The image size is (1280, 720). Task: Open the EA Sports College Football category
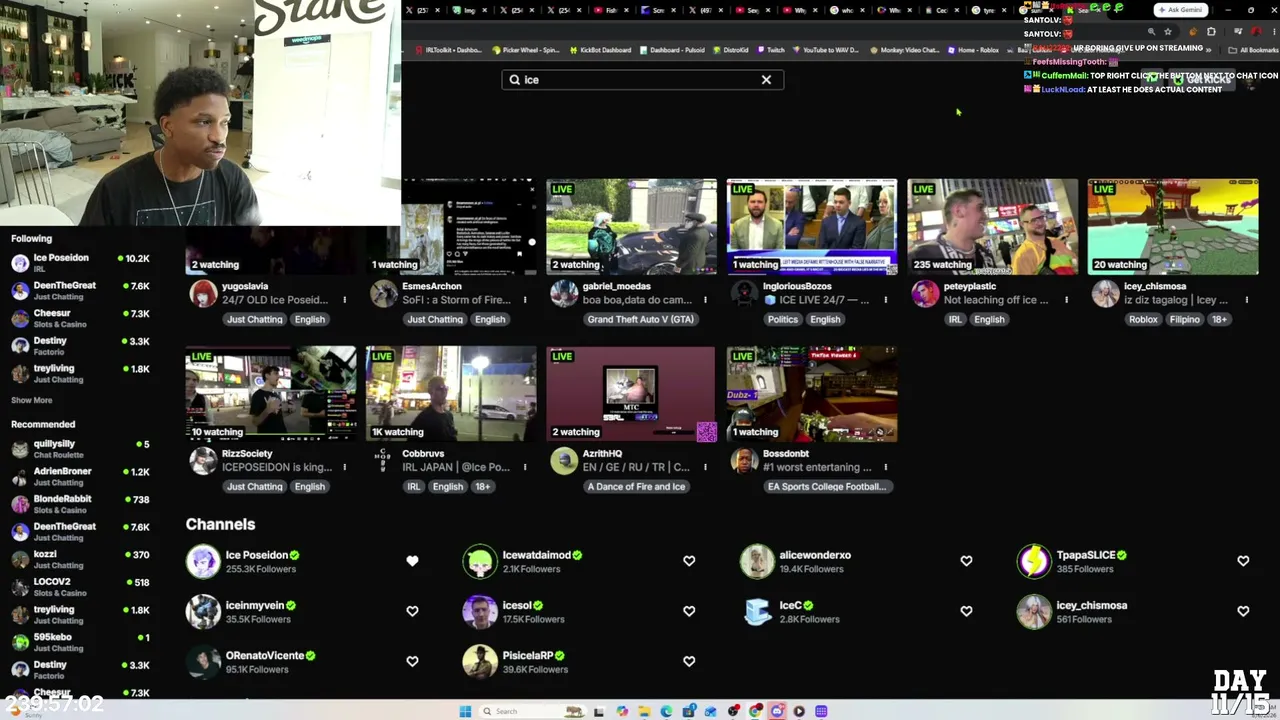pos(826,487)
